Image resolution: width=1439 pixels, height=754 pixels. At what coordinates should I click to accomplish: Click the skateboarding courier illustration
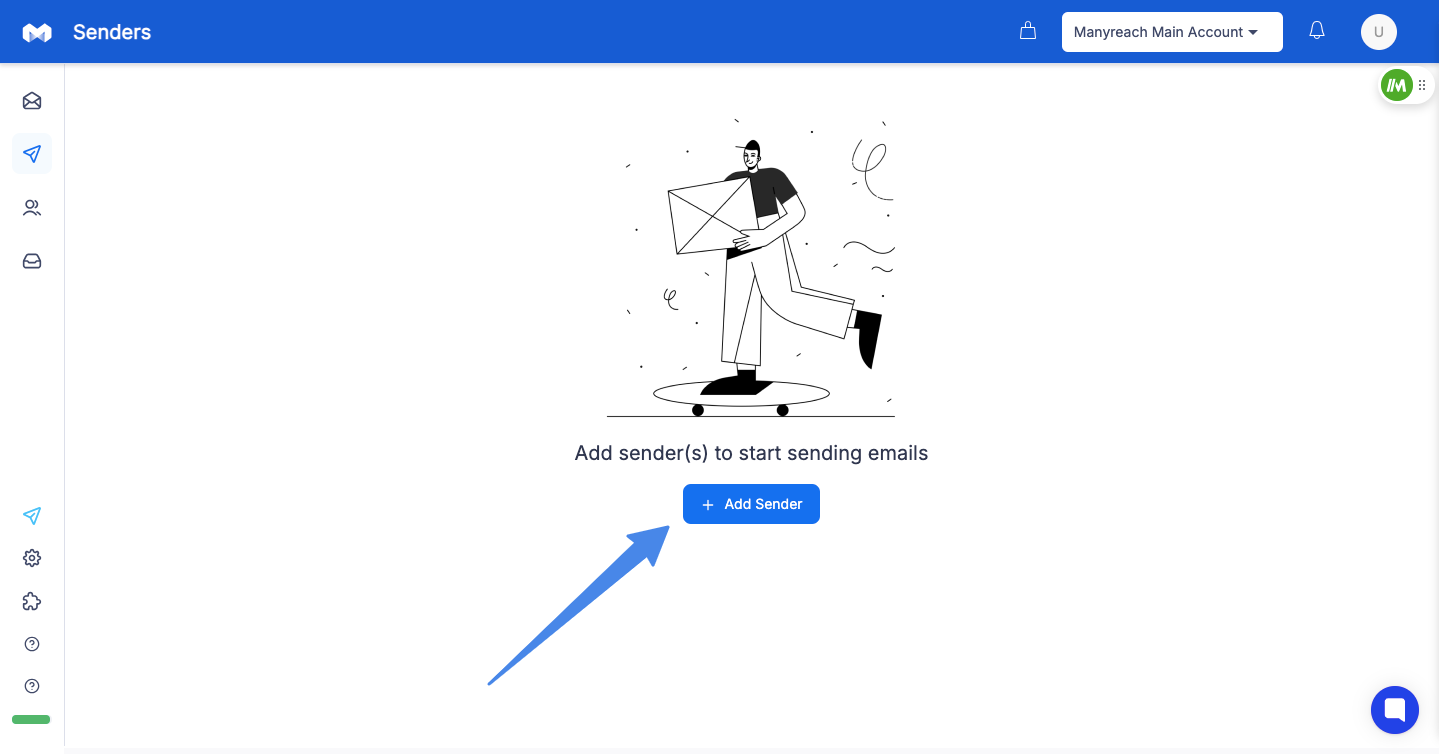click(x=751, y=268)
